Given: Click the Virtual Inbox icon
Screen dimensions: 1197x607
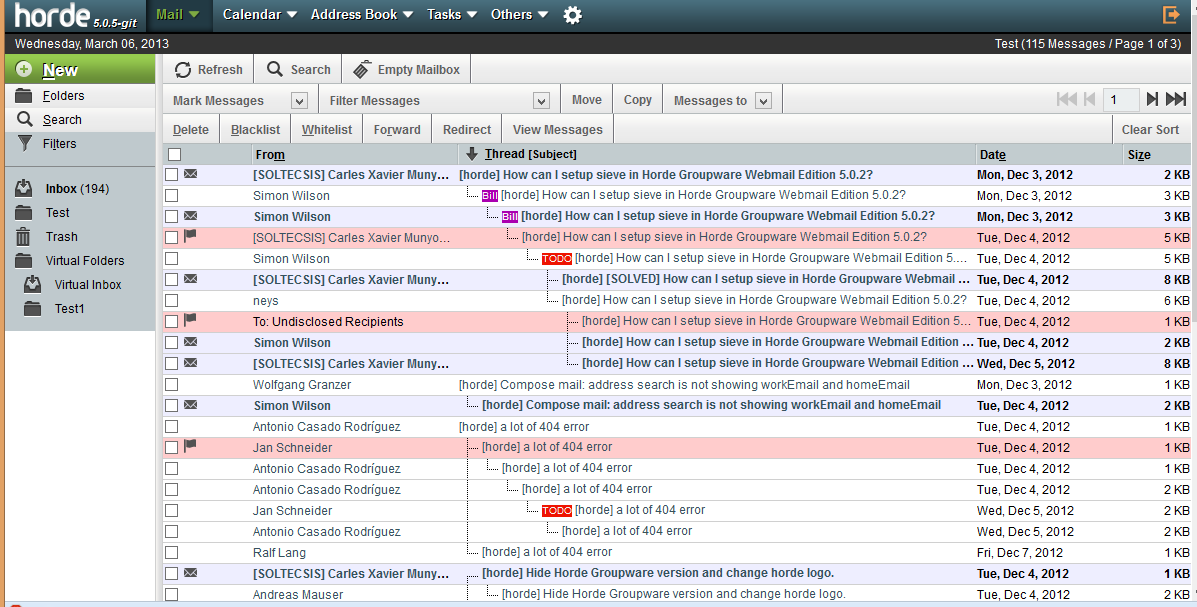Looking at the screenshot, I should (x=33, y=284).
